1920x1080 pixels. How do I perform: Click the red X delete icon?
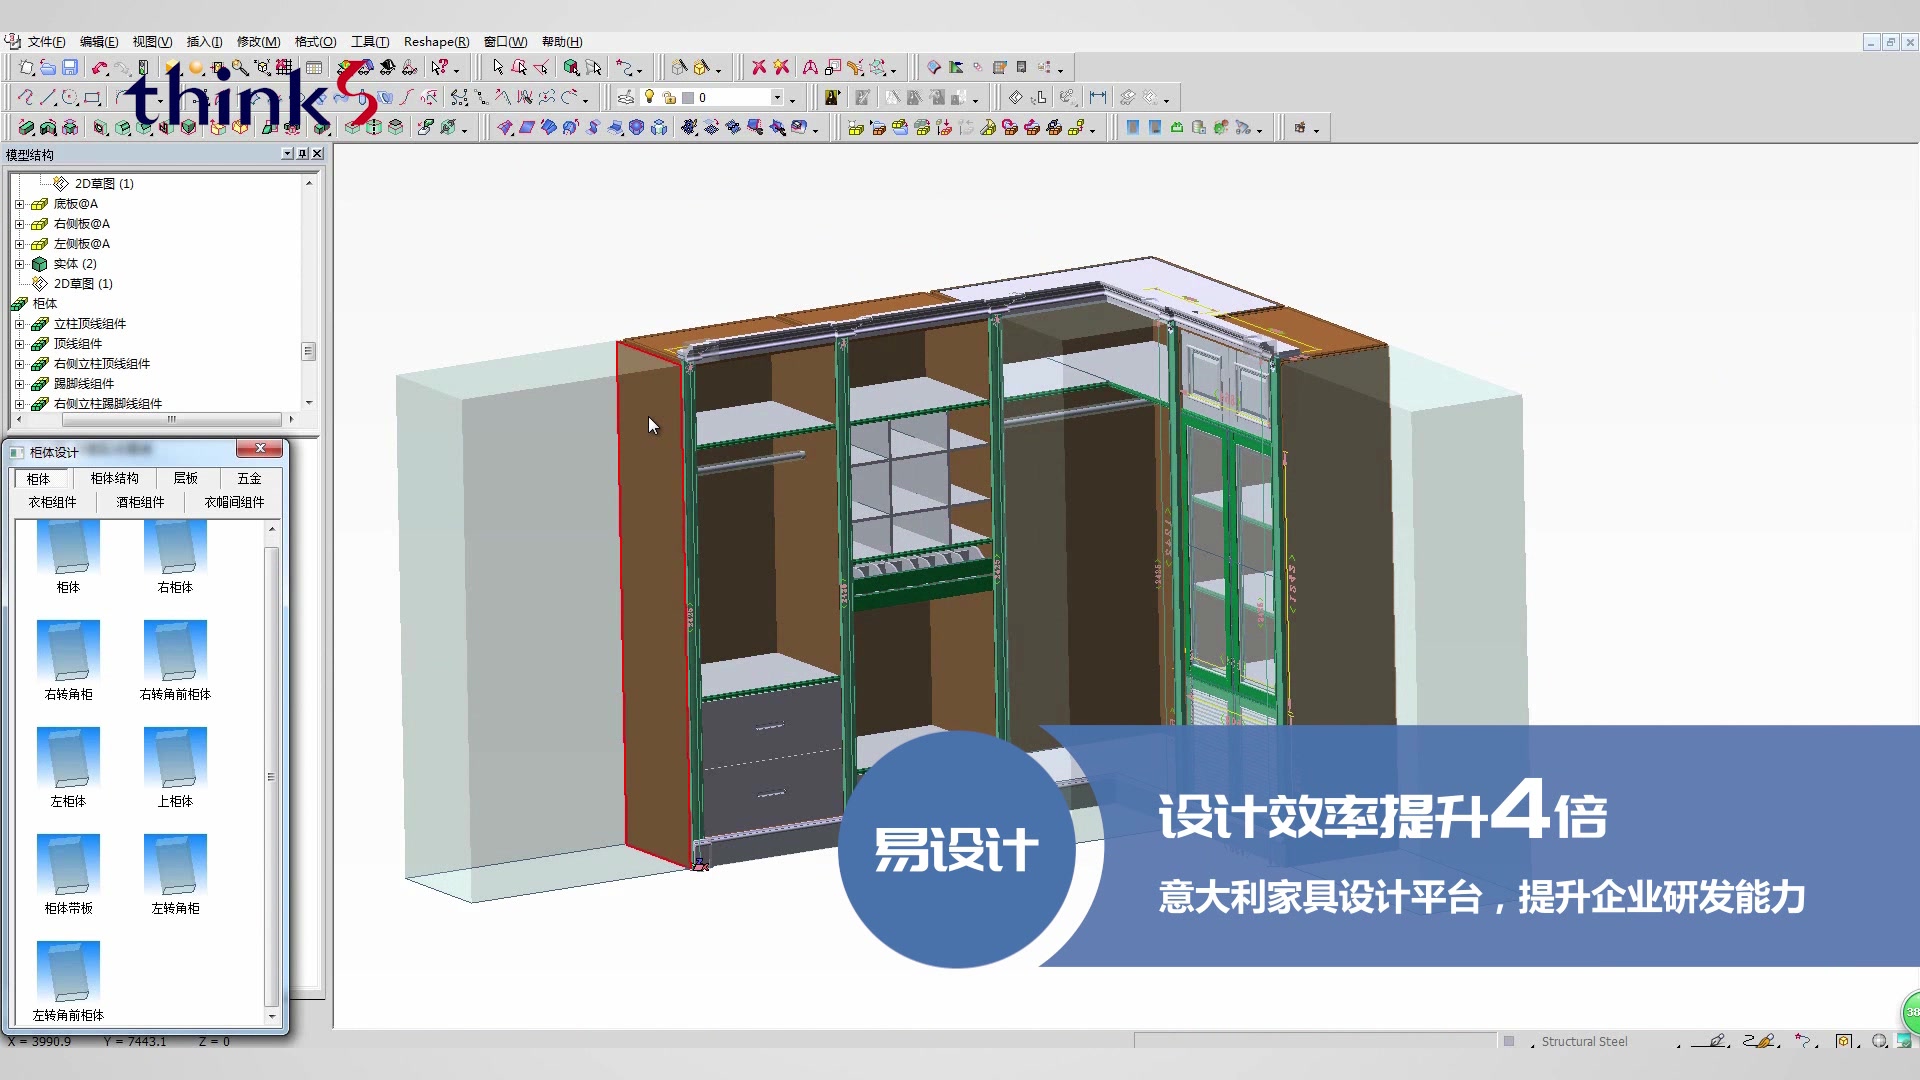[759, 67]
